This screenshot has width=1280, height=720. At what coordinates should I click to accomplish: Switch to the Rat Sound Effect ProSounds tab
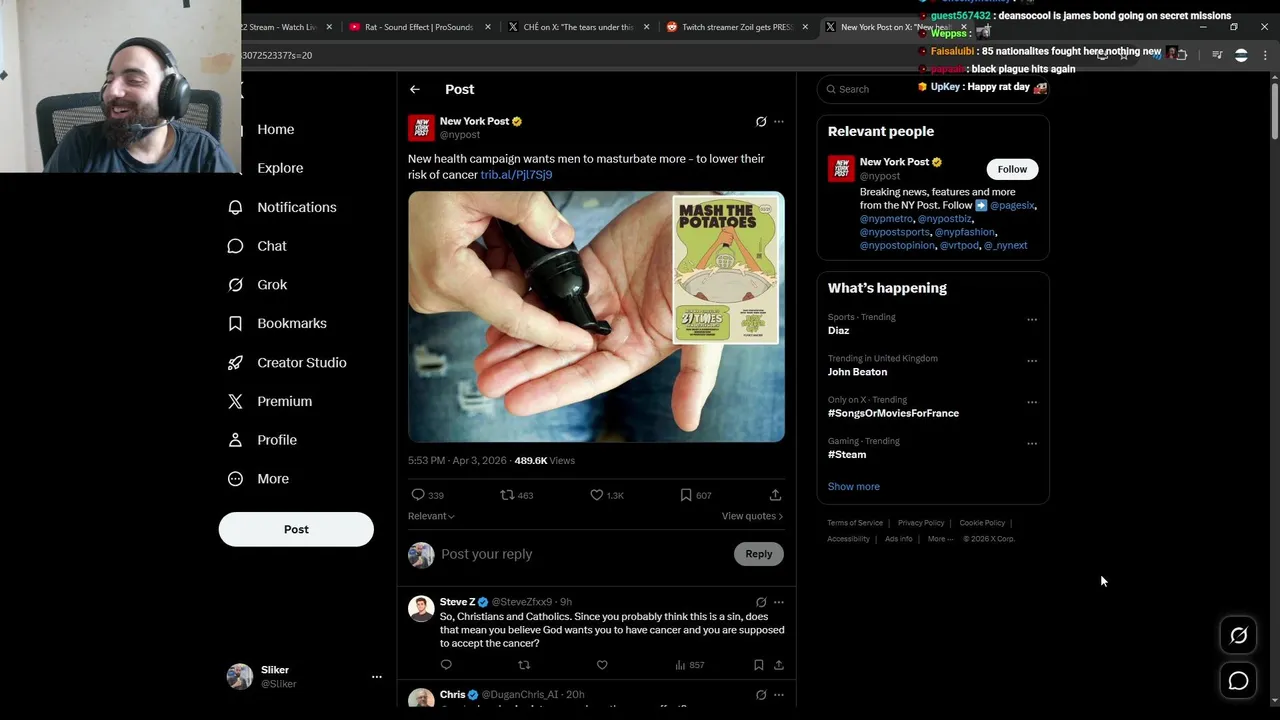(x=418, y=27)
